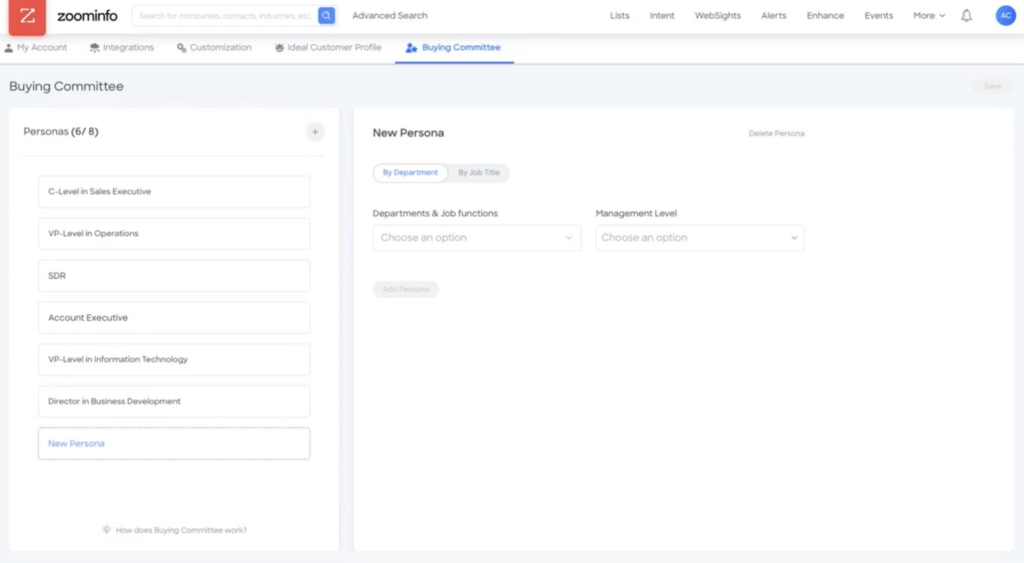Select the New Persona list item
The image size is (1024, 563).
click(174, 443)
